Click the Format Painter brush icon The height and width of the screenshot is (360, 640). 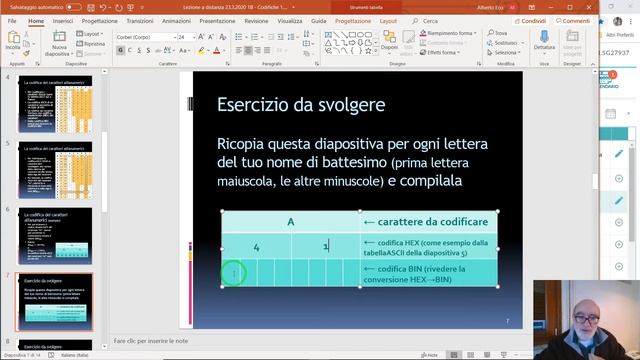tap(27, 53)
